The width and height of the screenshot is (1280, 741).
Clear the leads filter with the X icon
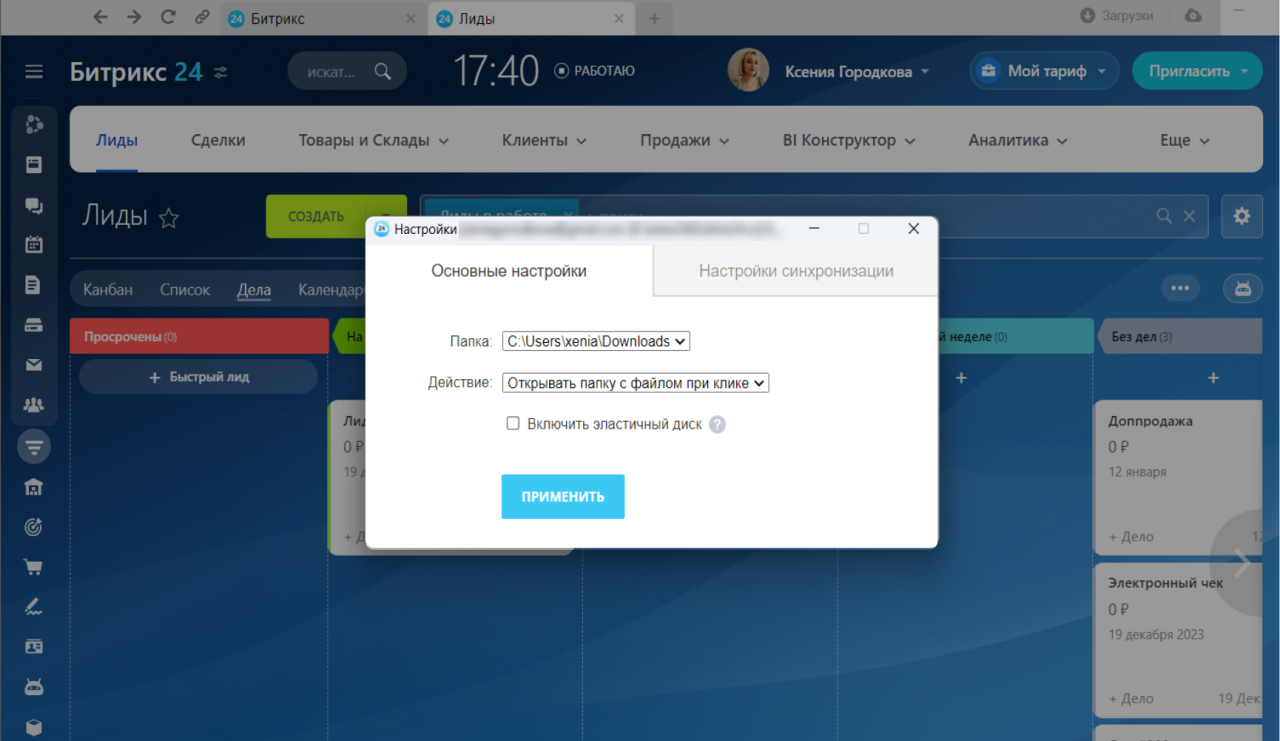tap(1189, 216)
